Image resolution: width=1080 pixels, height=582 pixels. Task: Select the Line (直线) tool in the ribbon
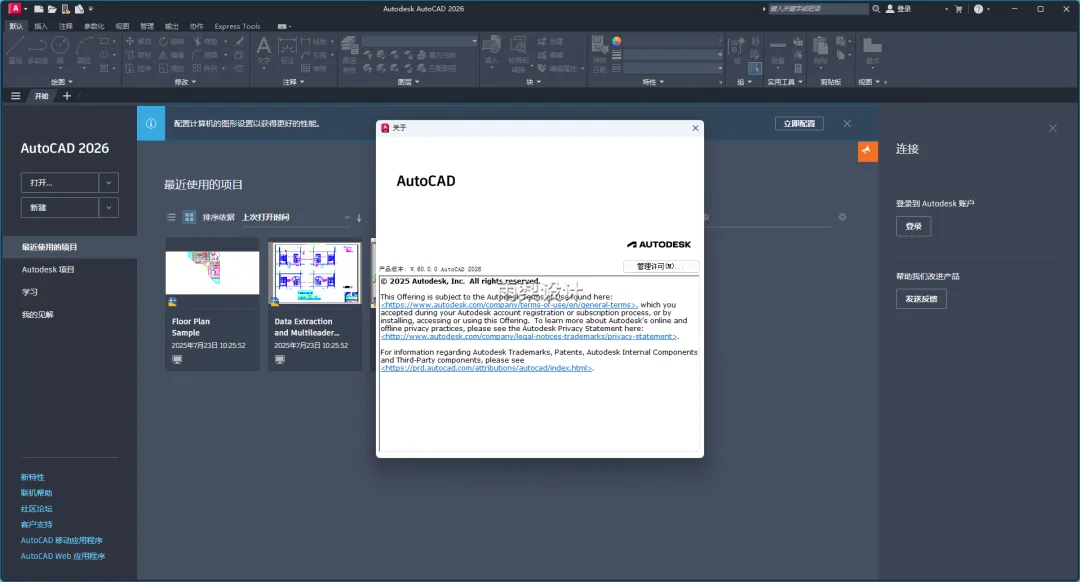pyautogui.click(x=15, y=50)
